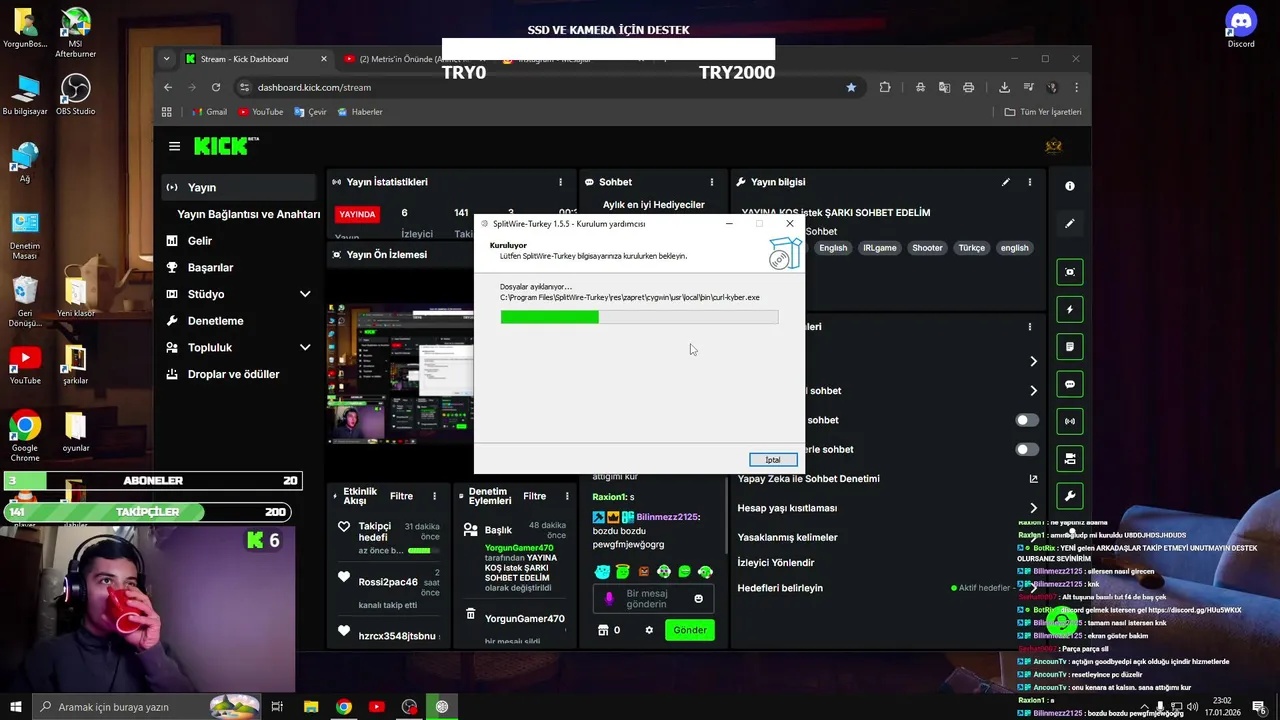Open Chrome extensions puzzle icon

tap(885, 87)
